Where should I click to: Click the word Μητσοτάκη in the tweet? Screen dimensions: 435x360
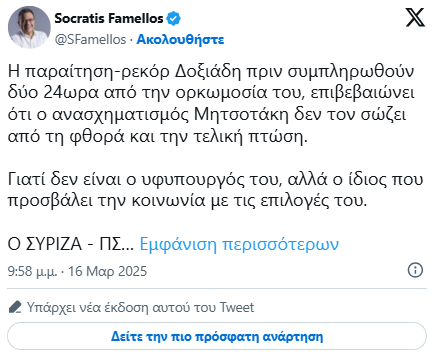(x=241, y=115)
